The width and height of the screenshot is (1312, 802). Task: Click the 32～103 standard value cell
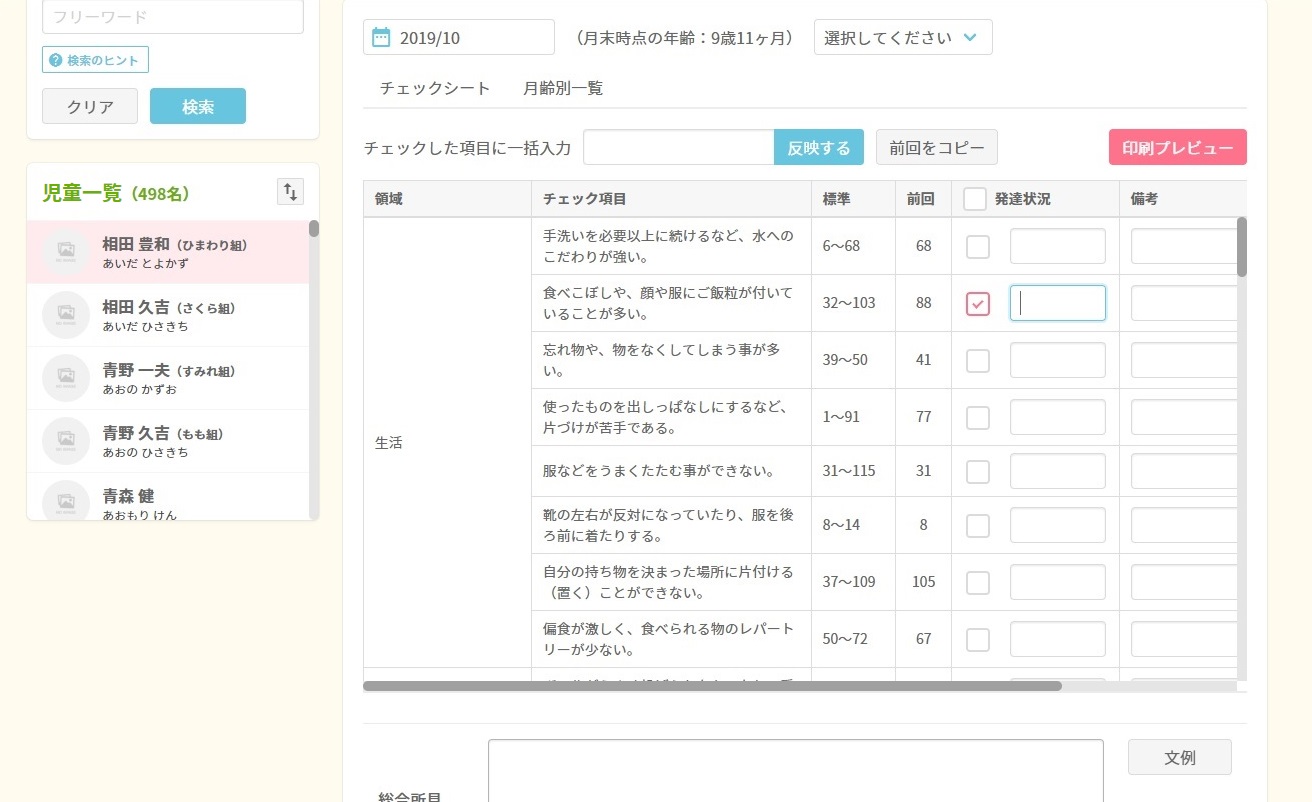pos(853,303)
